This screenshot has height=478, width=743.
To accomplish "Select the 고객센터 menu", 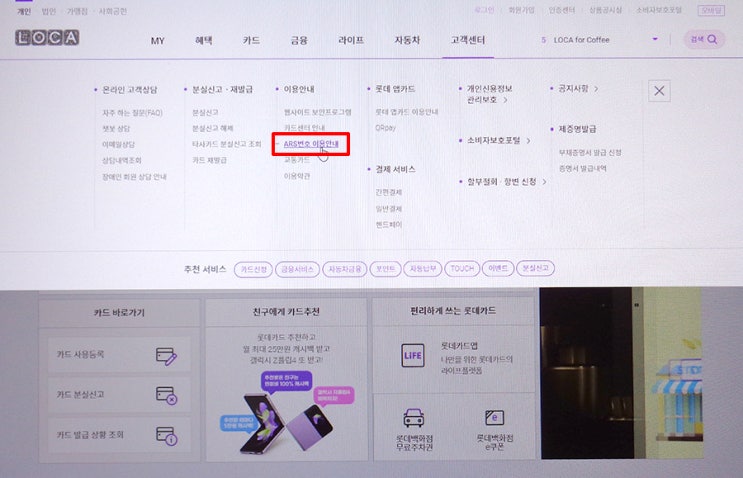I will coord(468,40).
